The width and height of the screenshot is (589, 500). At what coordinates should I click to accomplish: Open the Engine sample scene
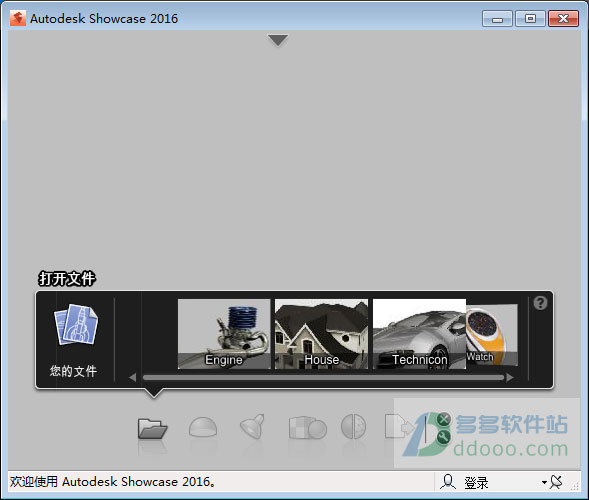224,334
